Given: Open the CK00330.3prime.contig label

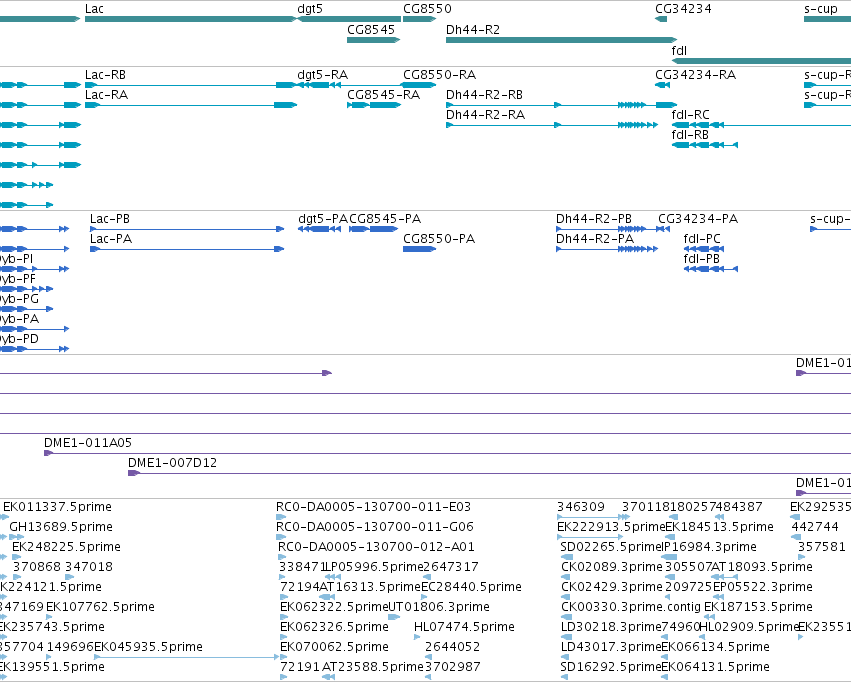Looking at the screenshot, I should (631, 607).
